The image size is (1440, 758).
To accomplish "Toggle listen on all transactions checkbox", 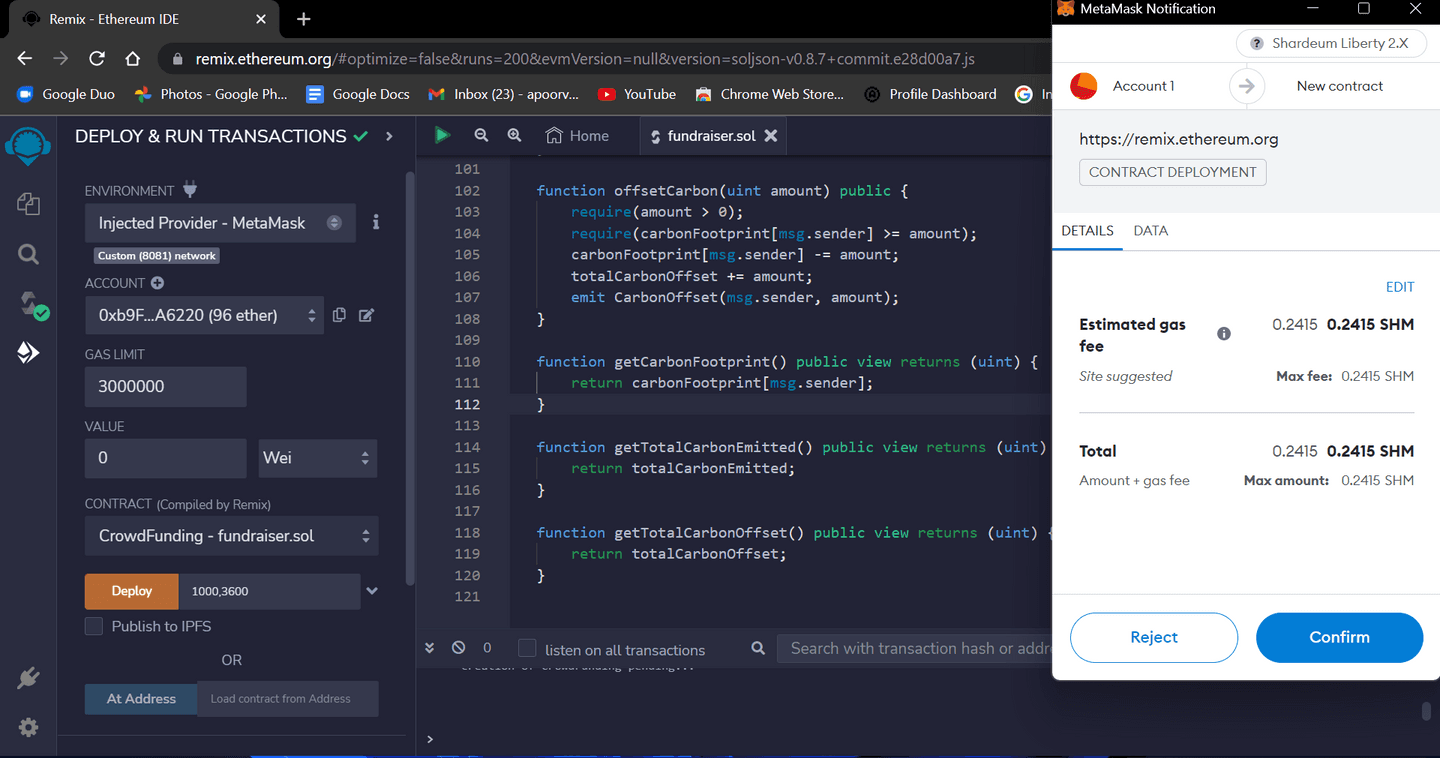I will (527, 649).
